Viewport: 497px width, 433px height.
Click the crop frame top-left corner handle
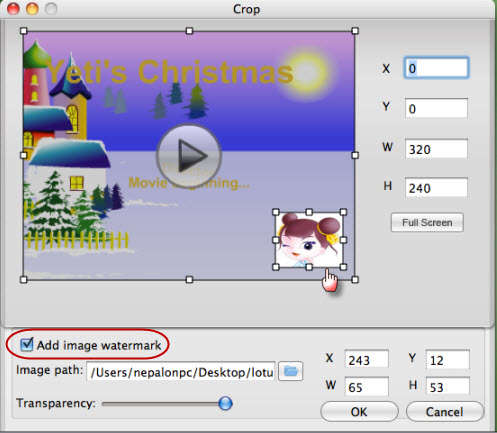click(x=23, y=31)
